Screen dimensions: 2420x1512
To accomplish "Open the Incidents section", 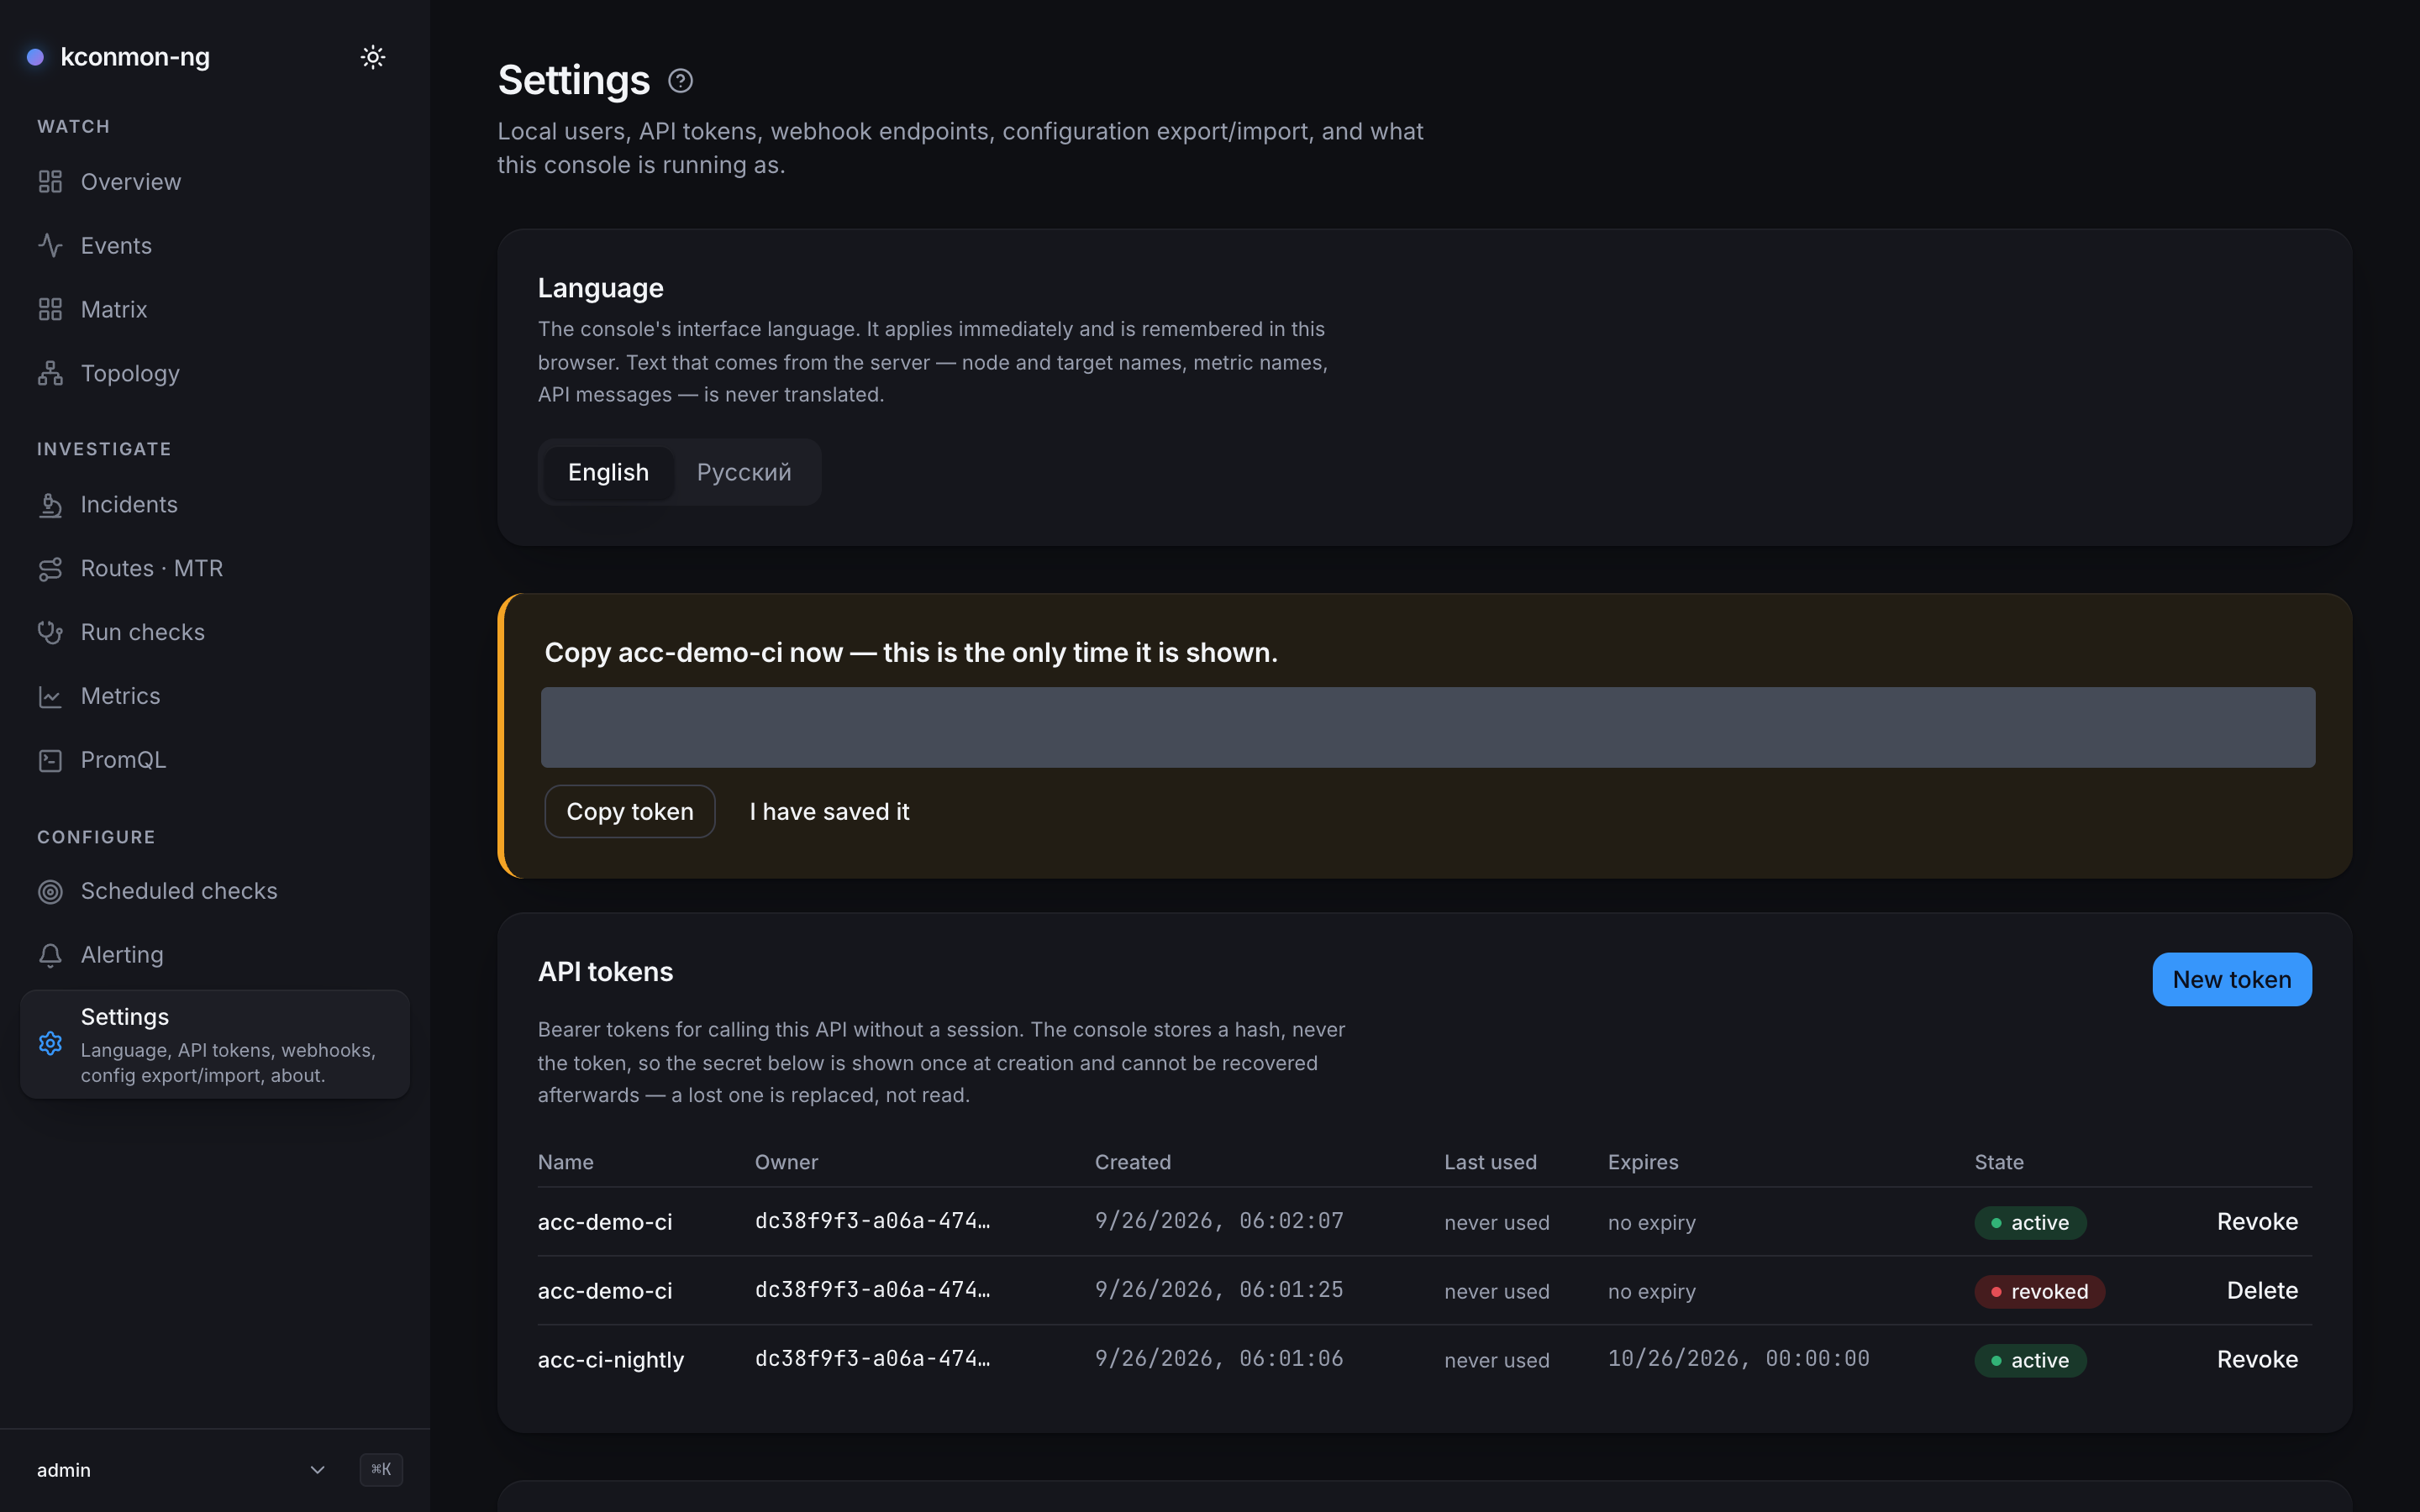I will (x=215, y=505).
